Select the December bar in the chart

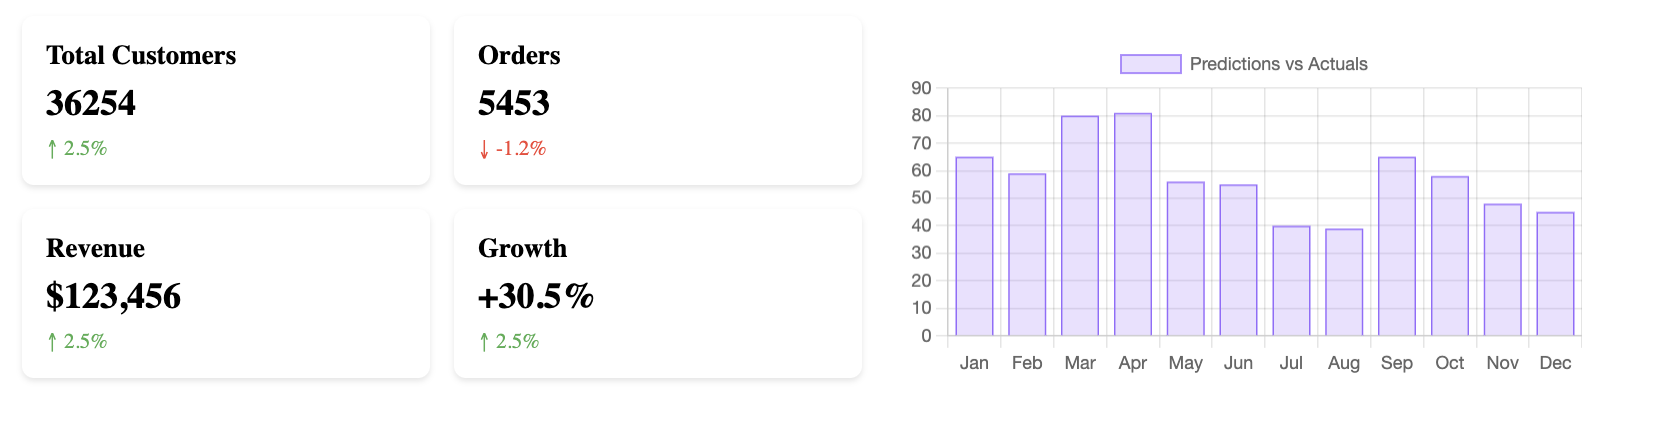1555,274
